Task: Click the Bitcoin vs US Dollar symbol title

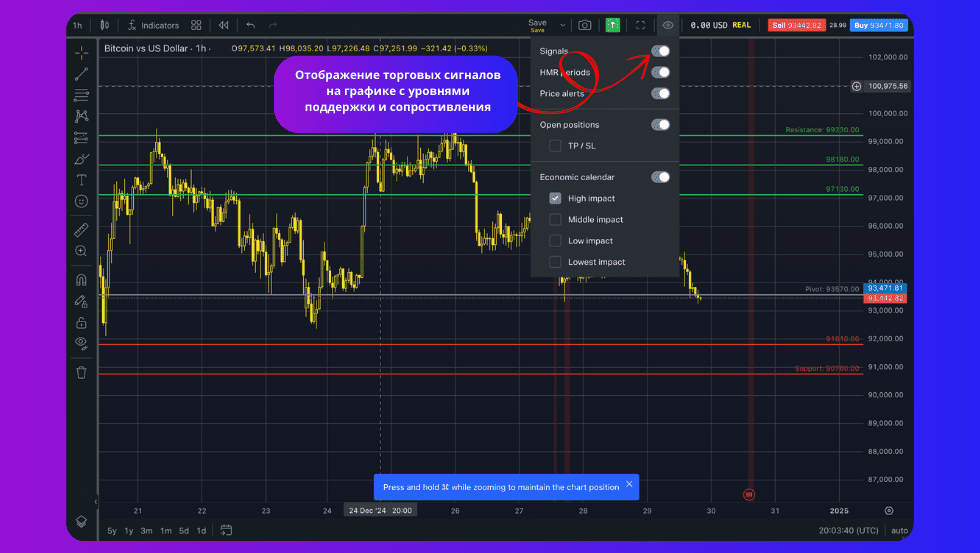Action: coord(146,48)
